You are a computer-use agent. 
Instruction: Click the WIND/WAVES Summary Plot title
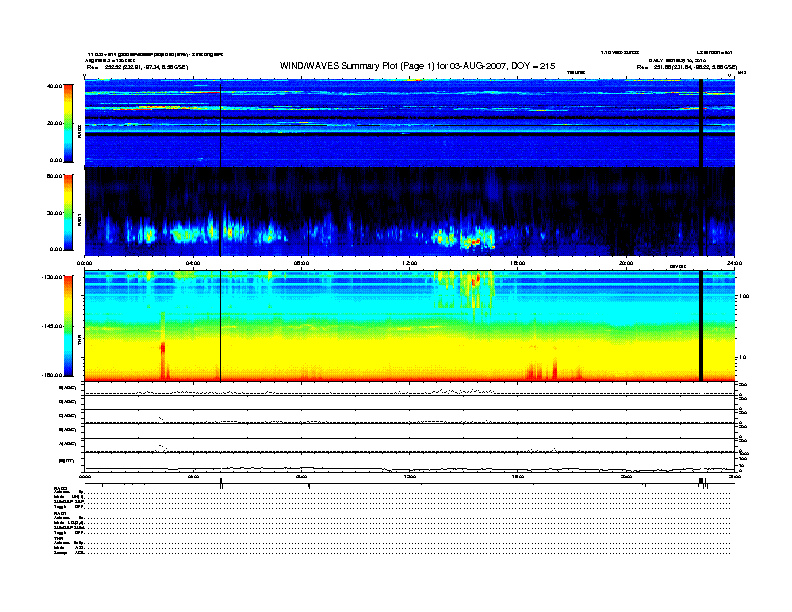(x=417, y=66)
